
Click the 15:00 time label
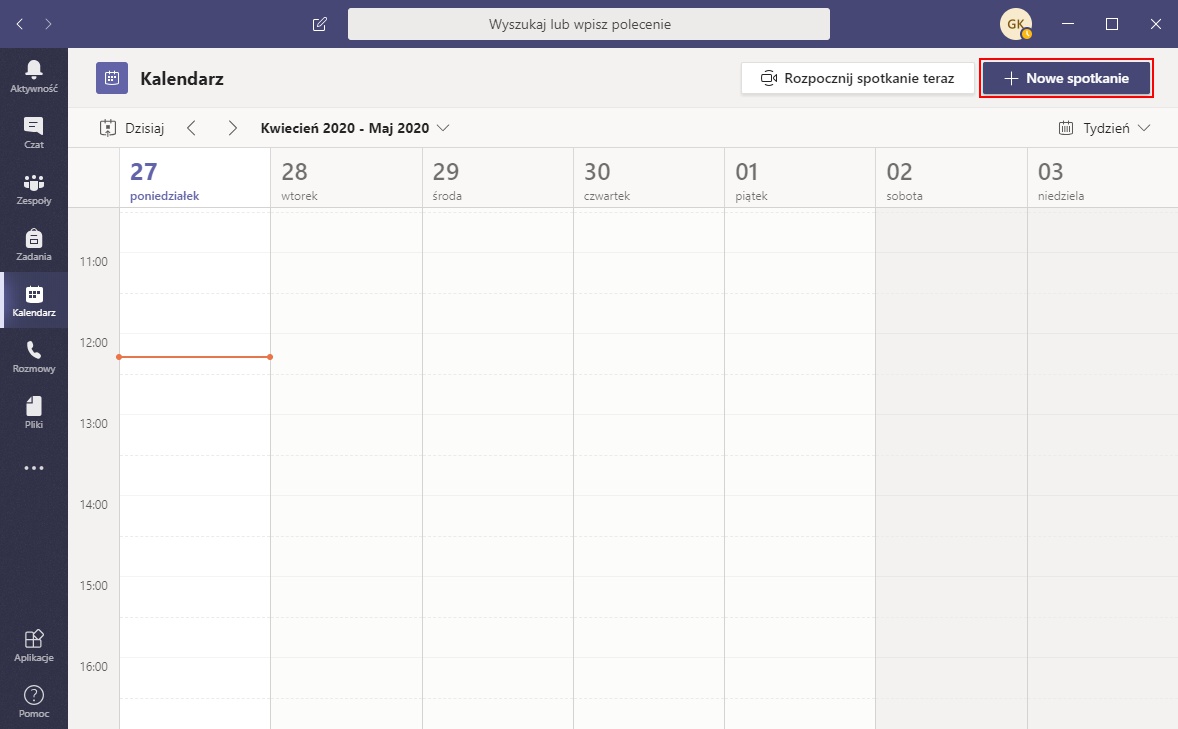tap(94, 585)
